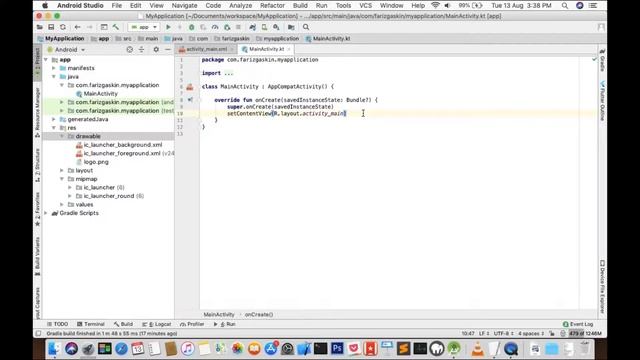Collapse the app module node

point(46,60)
